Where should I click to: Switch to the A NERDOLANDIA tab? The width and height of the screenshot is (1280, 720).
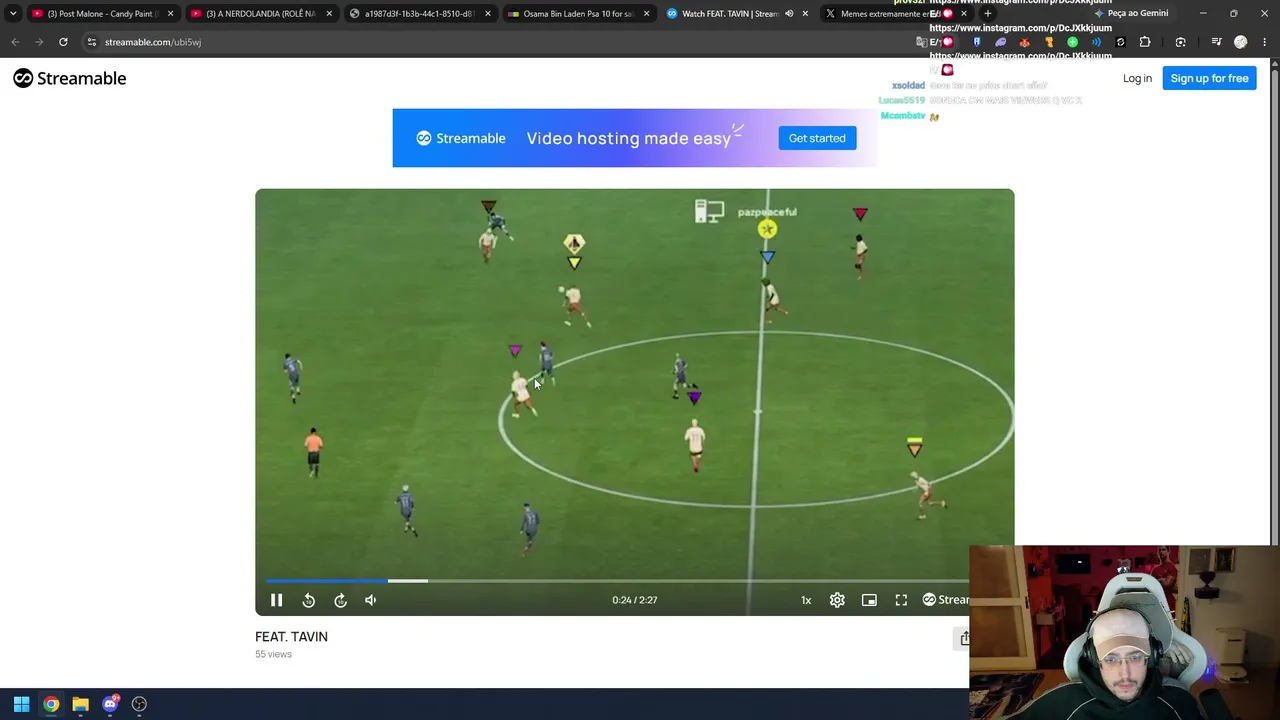point(261,14)
